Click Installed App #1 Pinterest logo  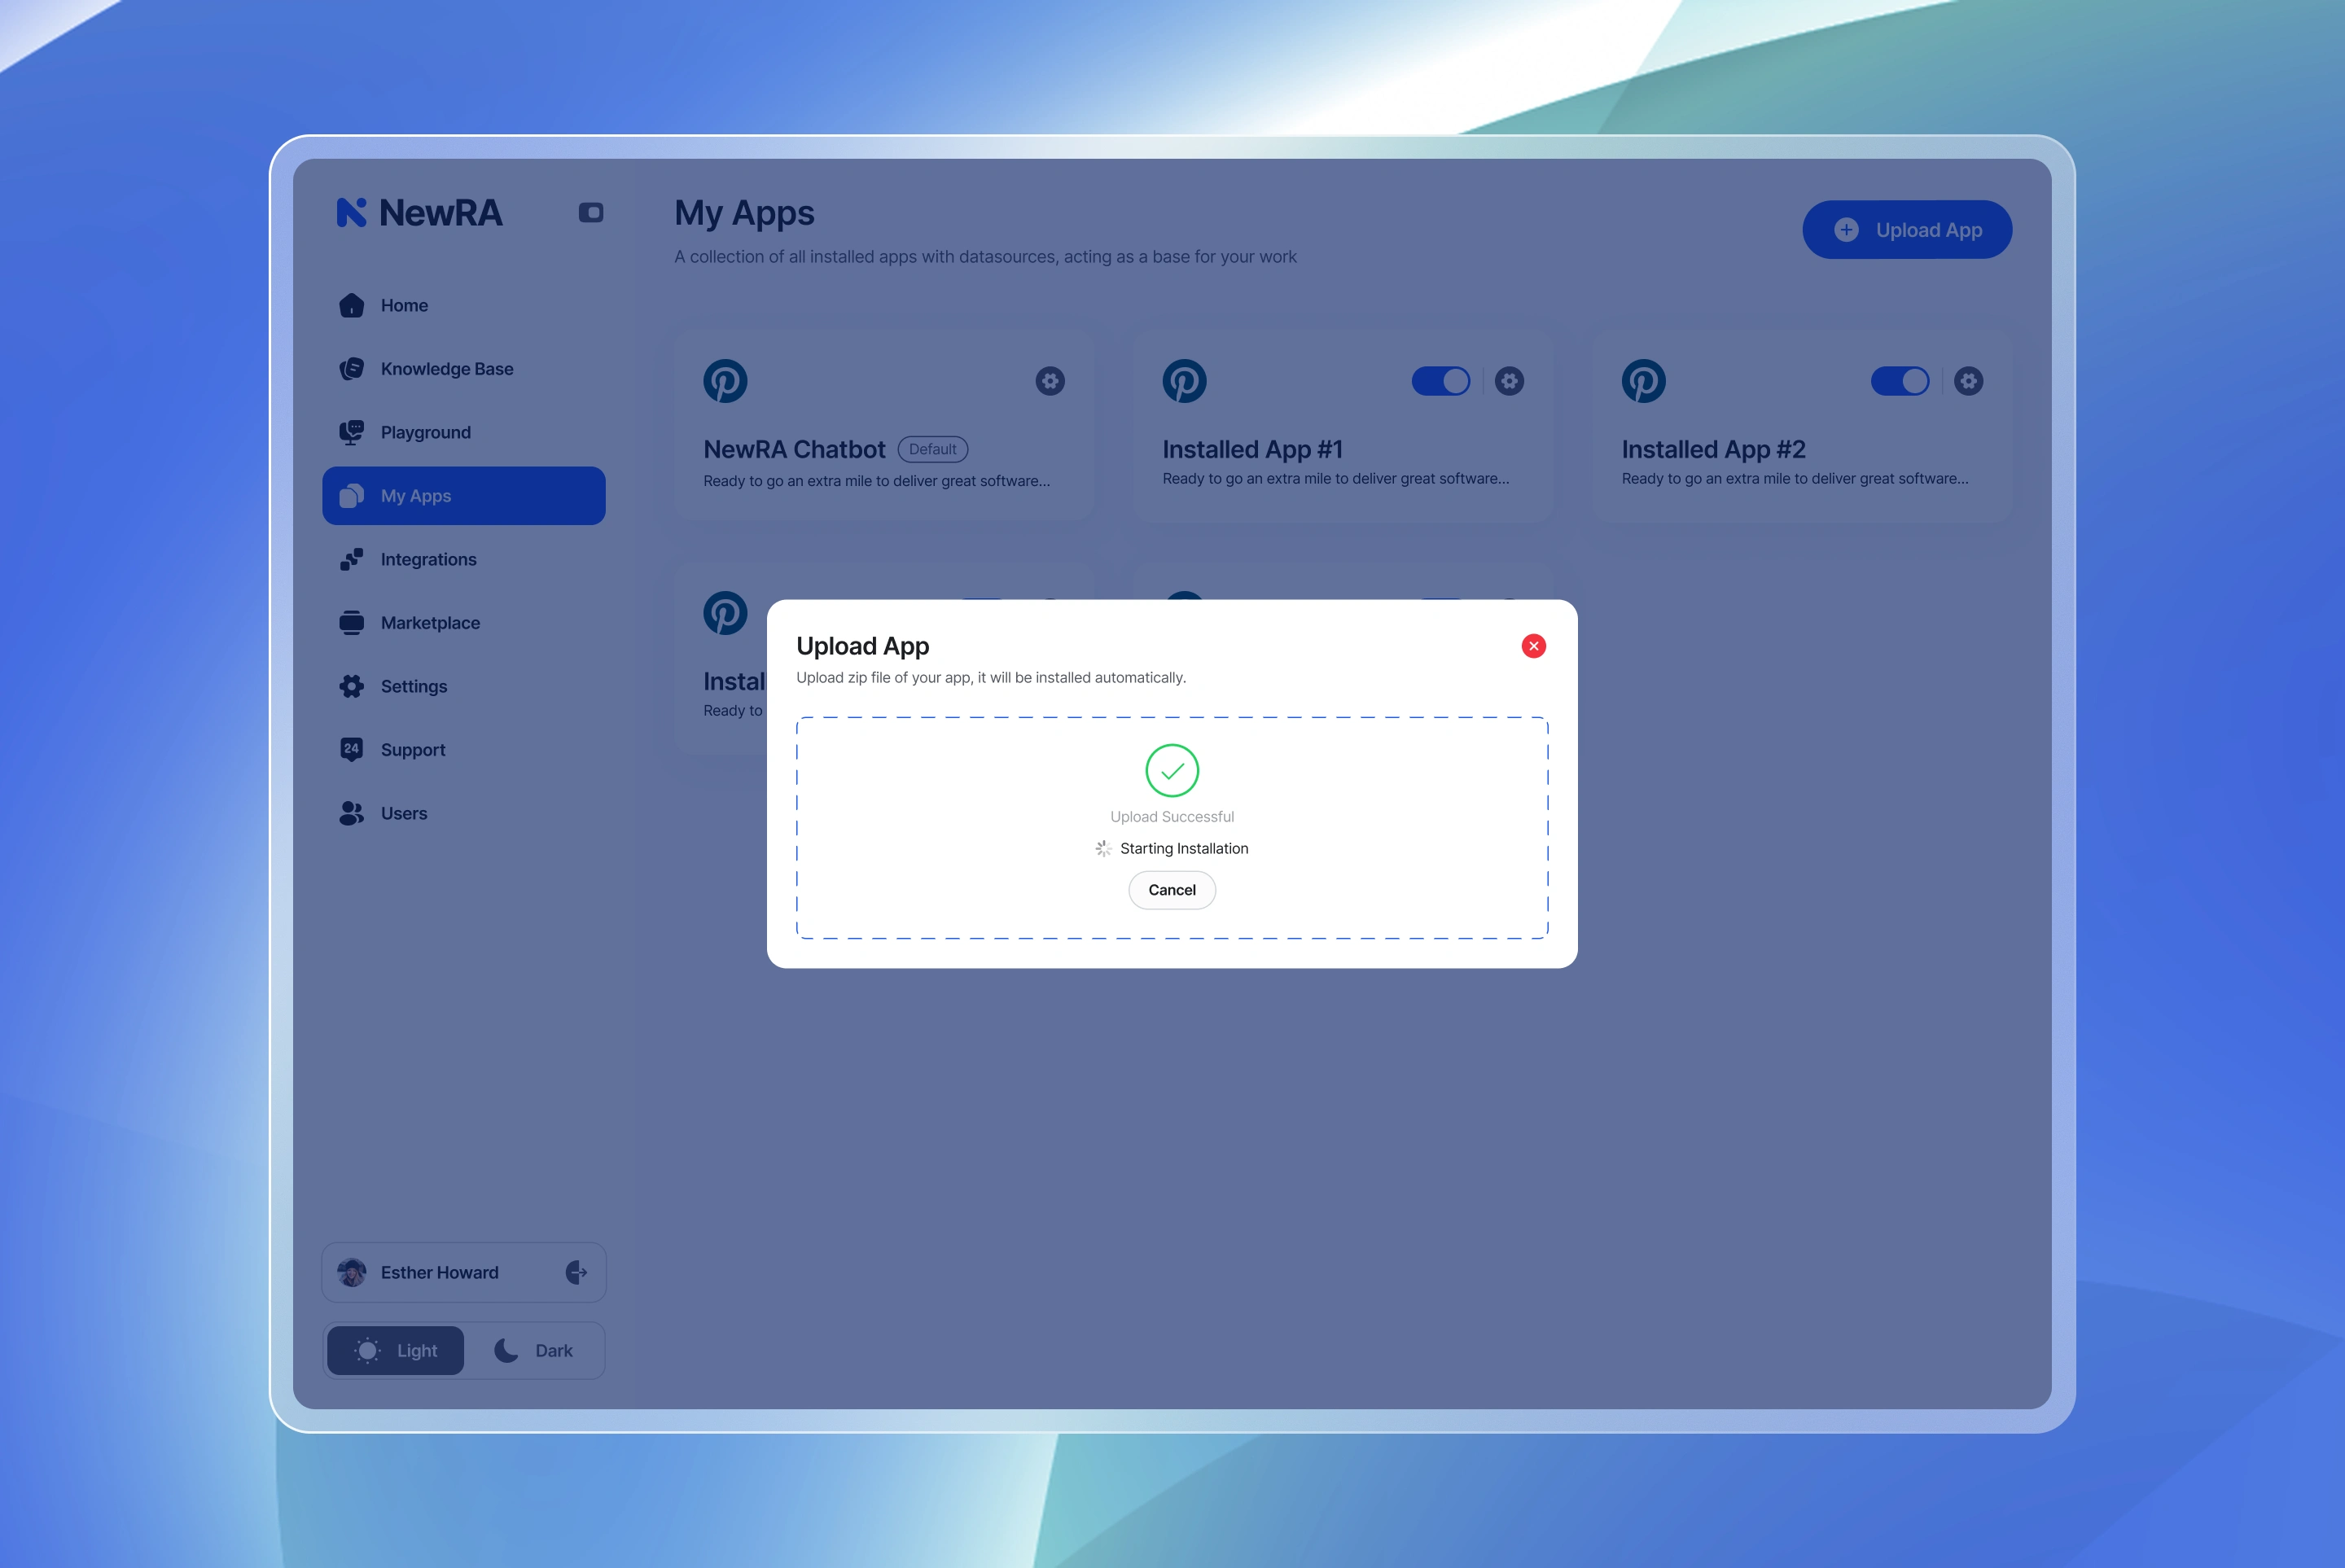[x=1184, y=381]
